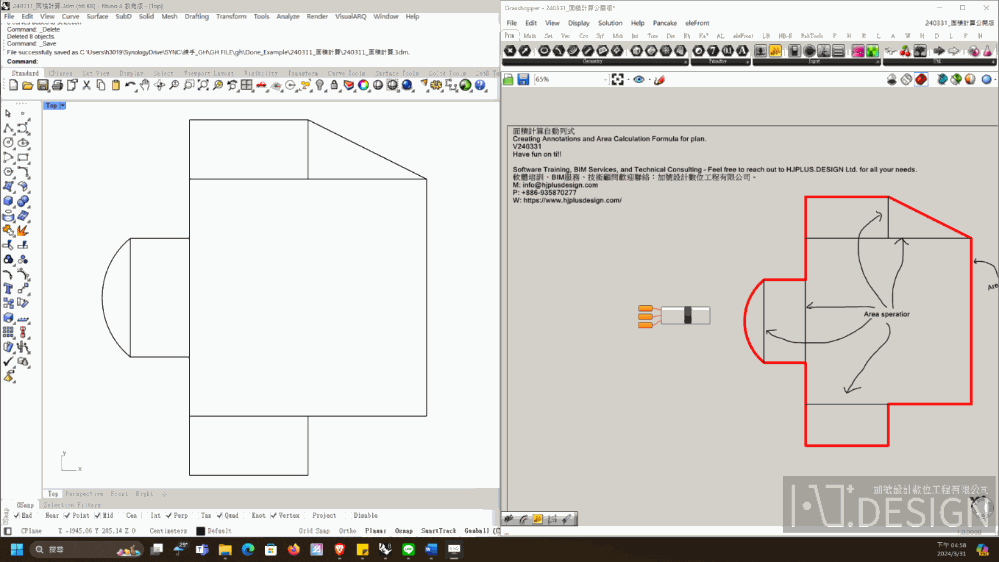
Task: Click the red shaded preview icon in Grasshopper
Action: [x=921, y=79]
